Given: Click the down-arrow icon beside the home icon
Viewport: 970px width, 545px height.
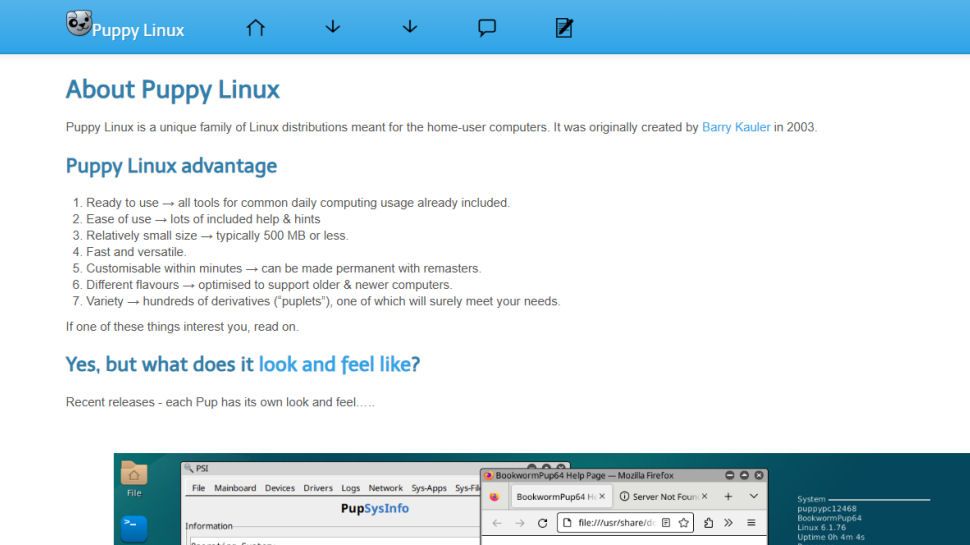Looking at the screenshot, I should click(333, 28).
